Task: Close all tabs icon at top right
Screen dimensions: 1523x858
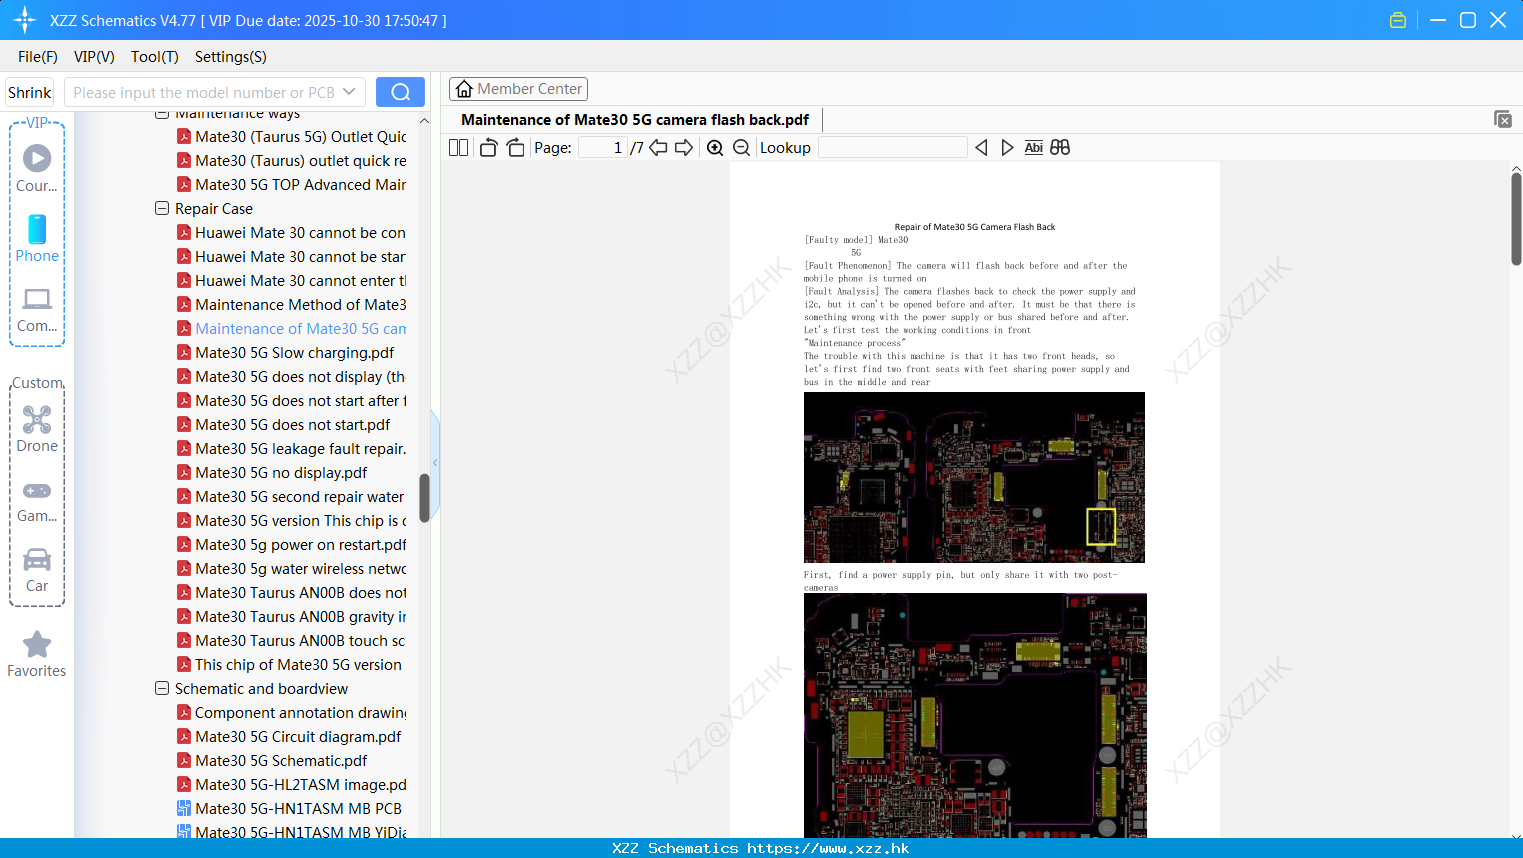Action: (x=1503, y=119)
